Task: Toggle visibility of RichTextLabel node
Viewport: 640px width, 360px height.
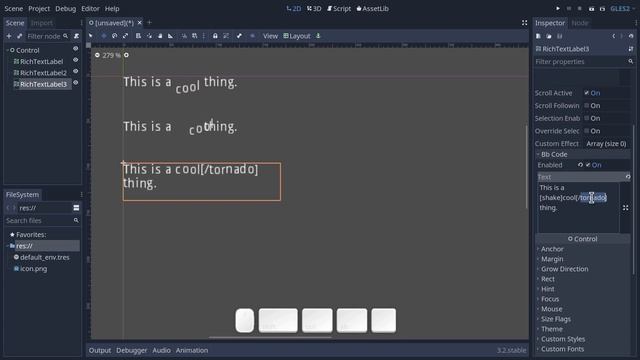Action: [x=76, y=60]
